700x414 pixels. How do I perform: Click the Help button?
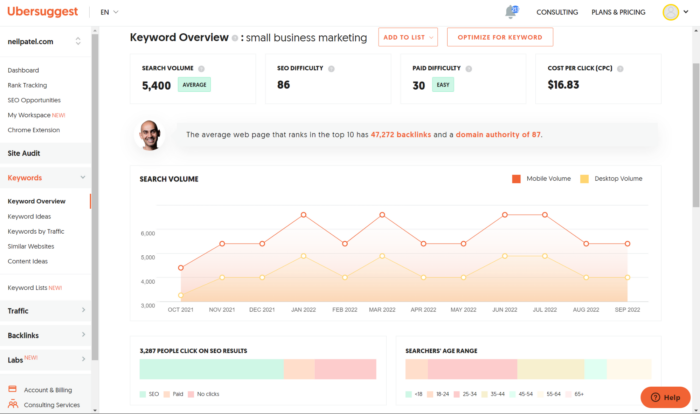coord(665,397)
